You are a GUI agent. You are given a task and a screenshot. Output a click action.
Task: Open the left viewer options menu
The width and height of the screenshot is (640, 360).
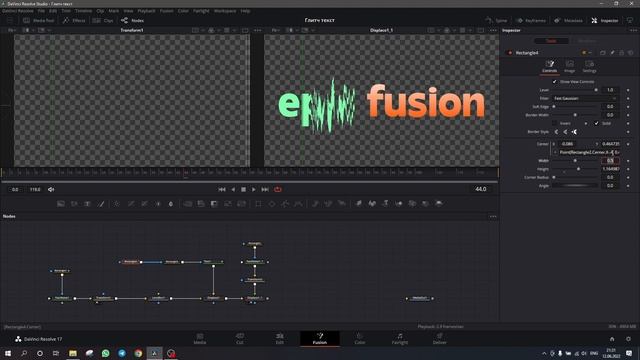point(258,30)
